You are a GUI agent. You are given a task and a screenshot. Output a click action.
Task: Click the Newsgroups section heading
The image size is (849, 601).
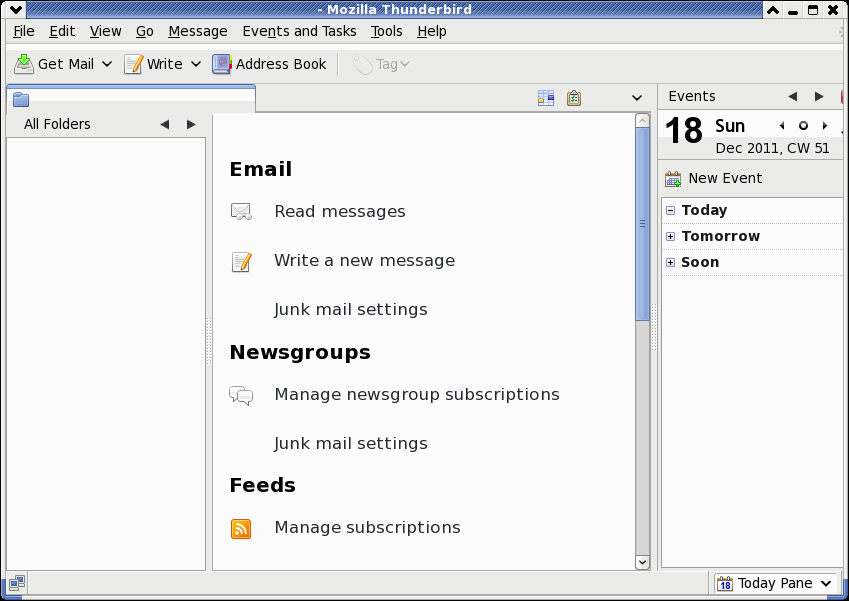coord(300,352)
